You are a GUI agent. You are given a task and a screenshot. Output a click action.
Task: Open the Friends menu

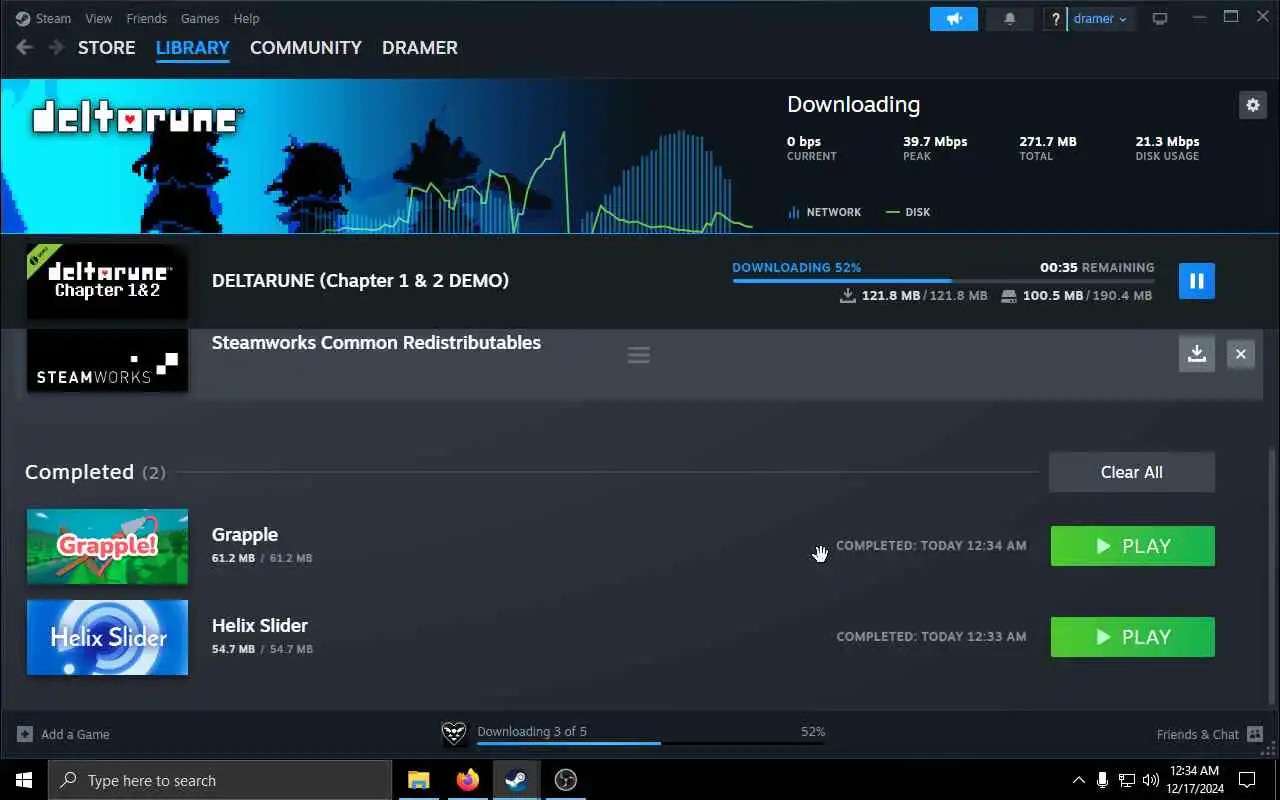point(147,18)
